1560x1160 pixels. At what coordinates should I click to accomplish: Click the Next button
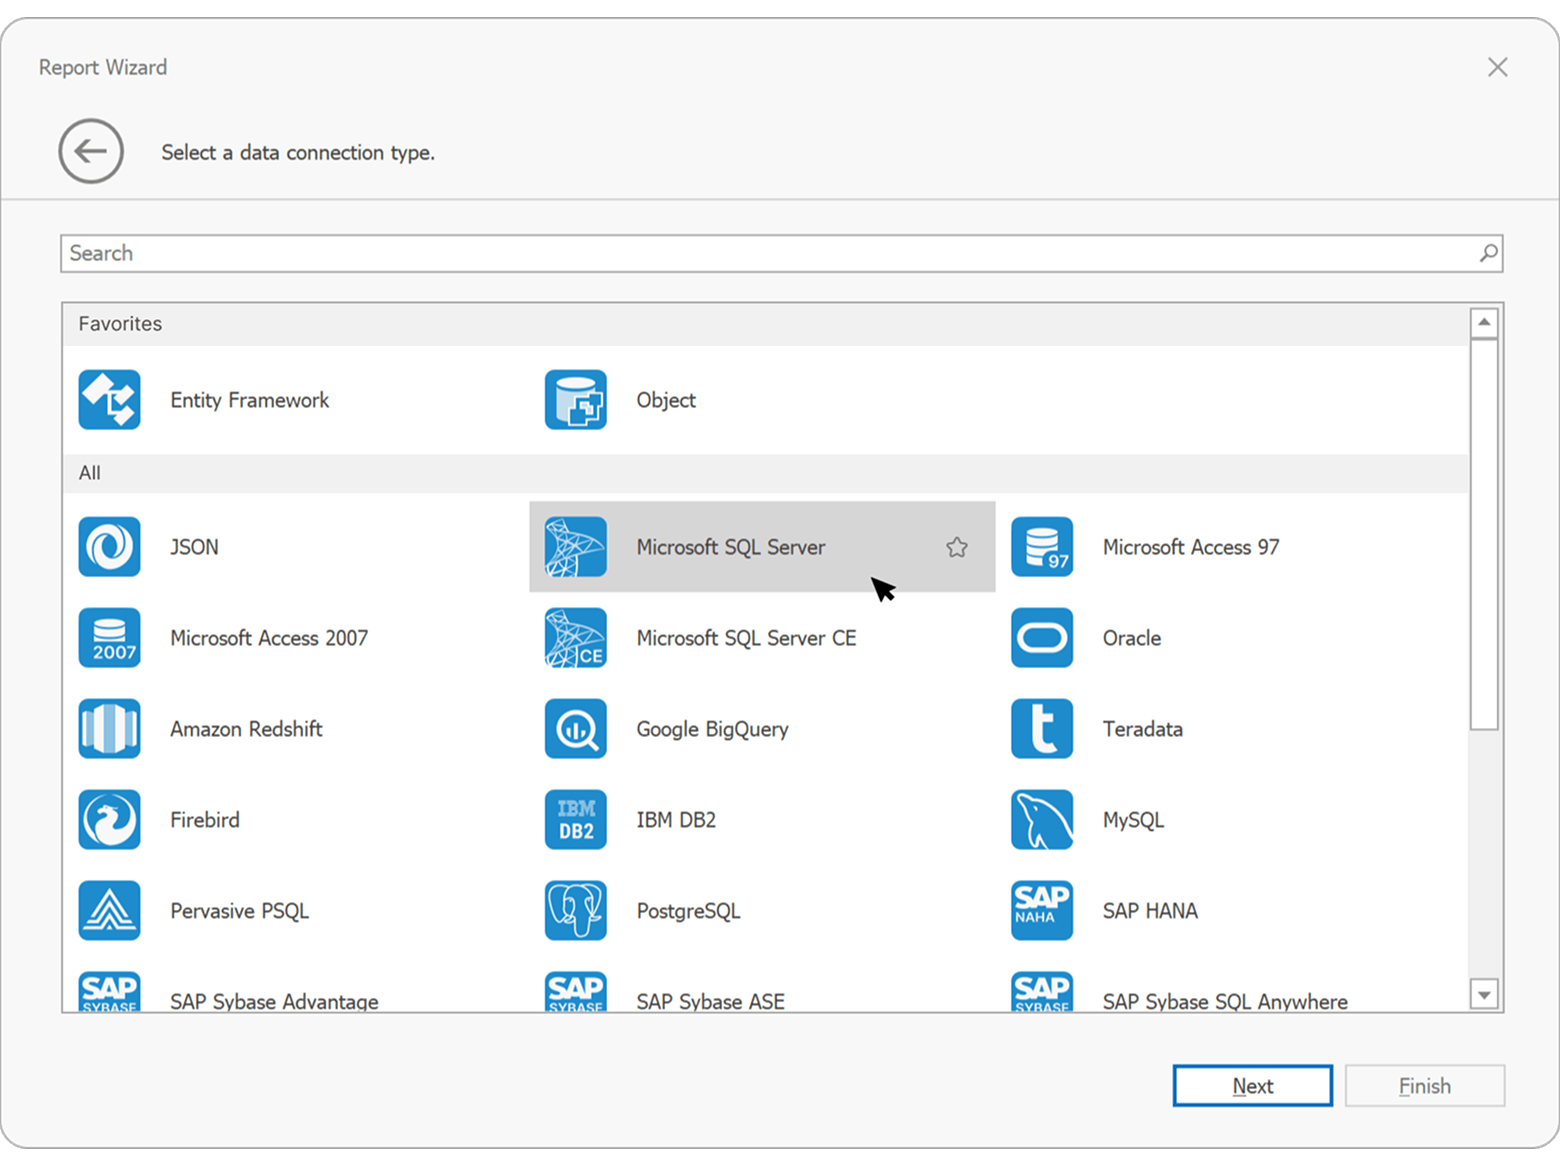pyautogui.click(x=1252, y=1086)
